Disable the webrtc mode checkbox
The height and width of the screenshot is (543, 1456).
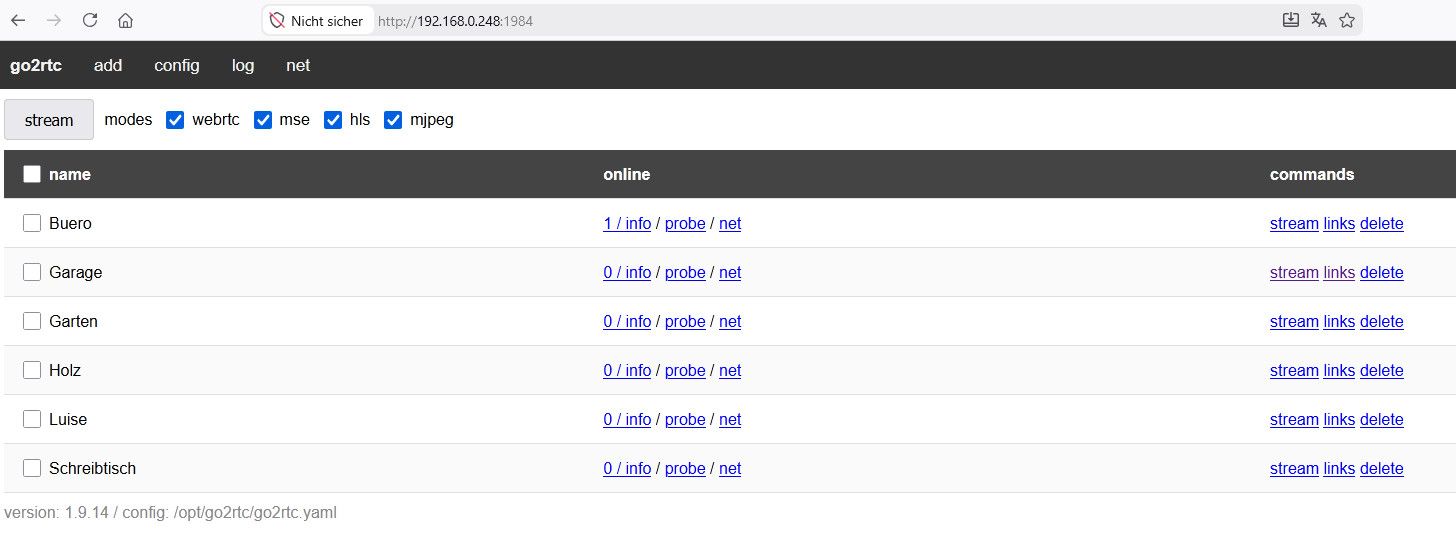click(x=175, y=120)
